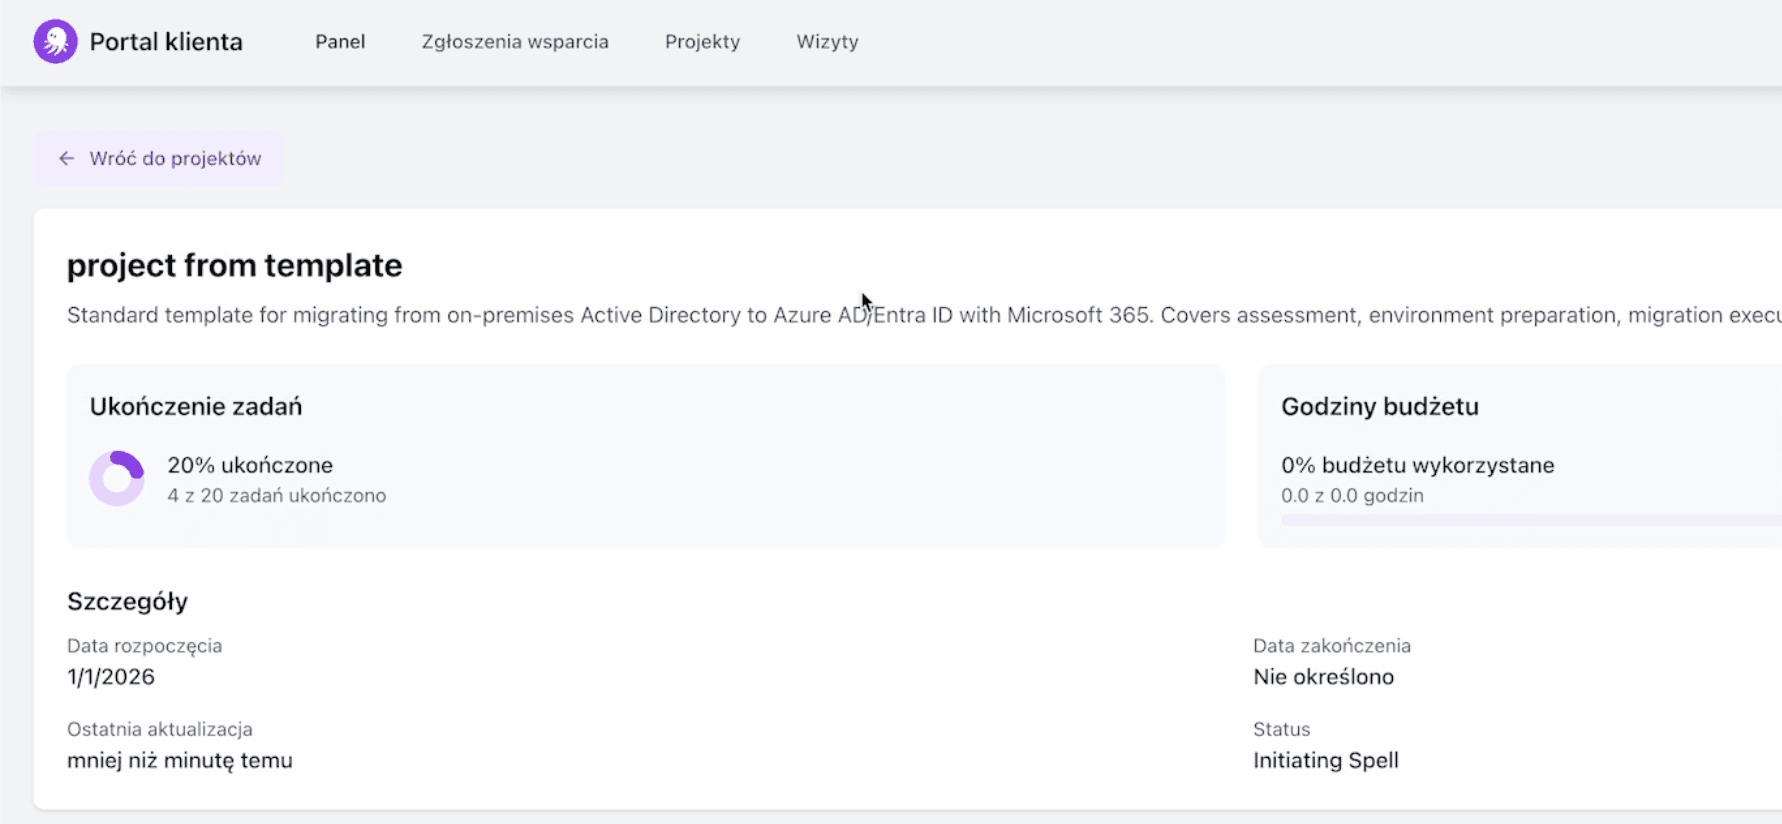Image resolution: width=1782 pixels, height=824 pixels.
Task: Click the Nie określono end date value
Action: pyautogui.click(x=1323, y=677)
